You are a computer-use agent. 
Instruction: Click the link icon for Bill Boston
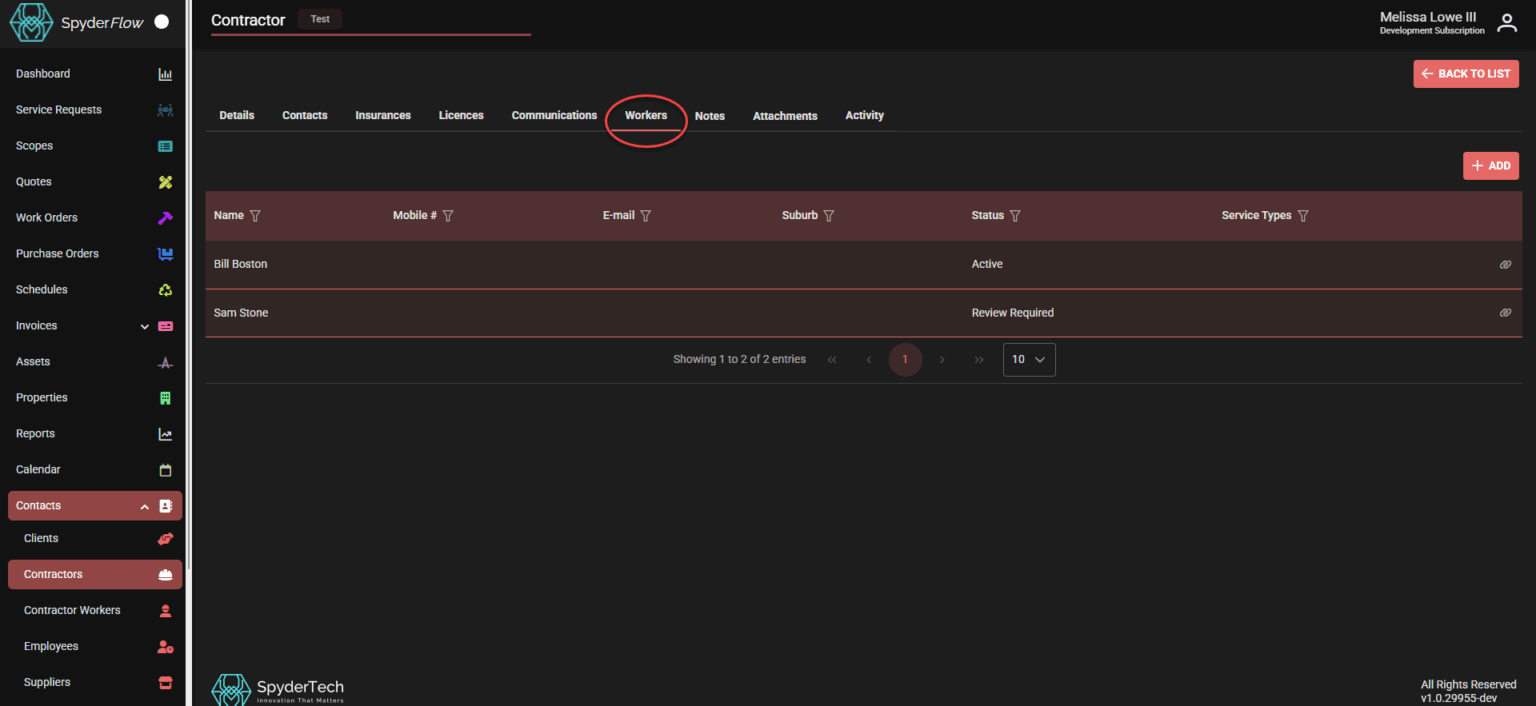click(1505, 265)
